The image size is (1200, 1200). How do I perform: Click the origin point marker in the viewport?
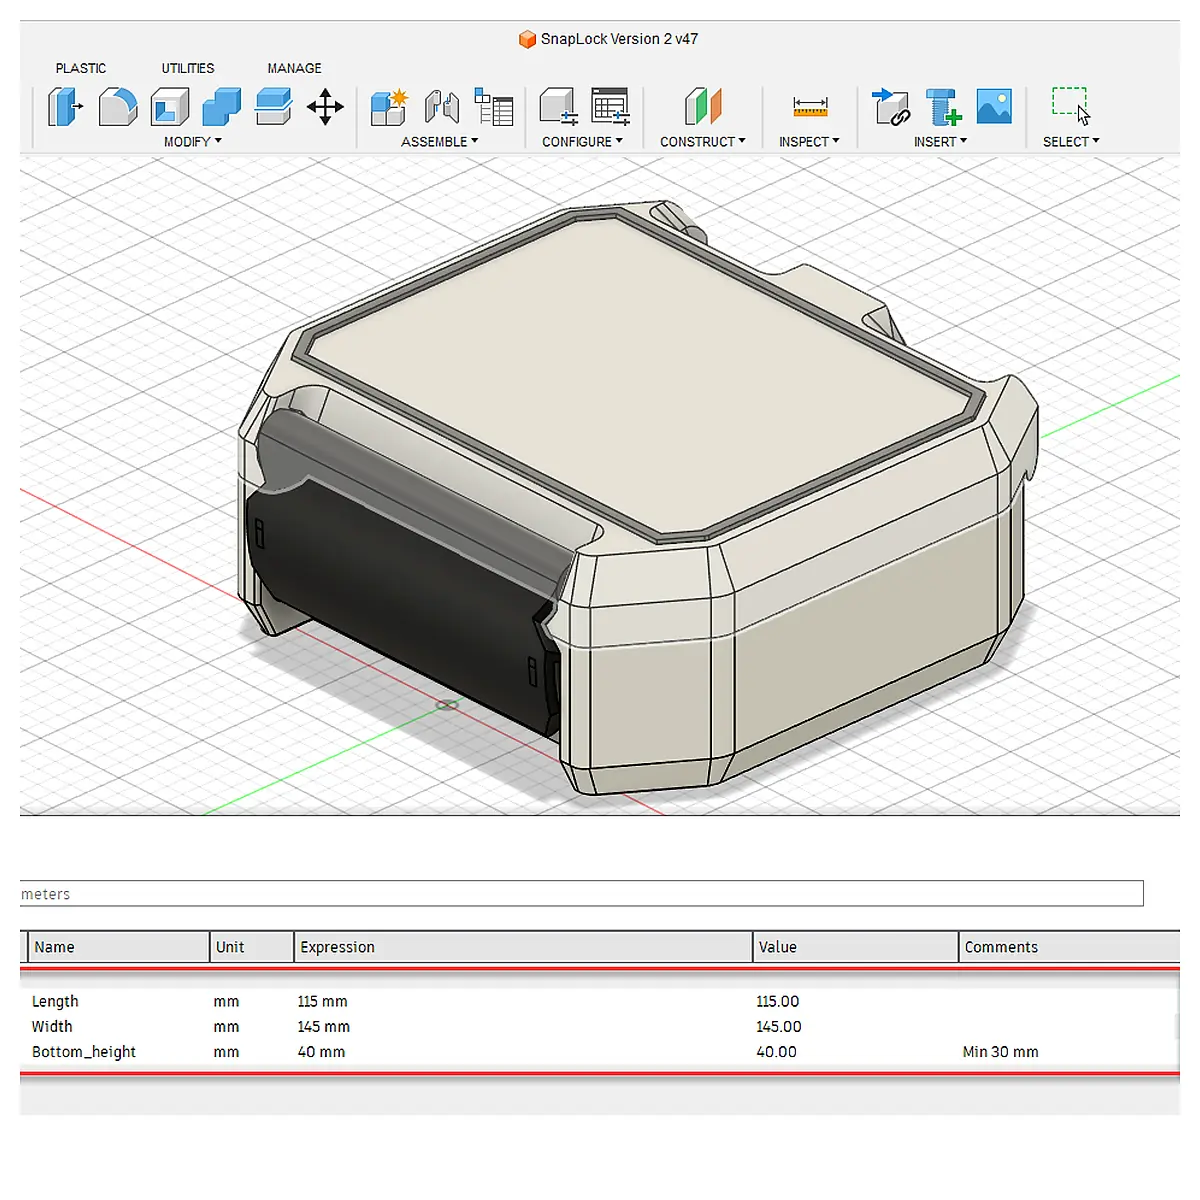click(x=447, y=705)
